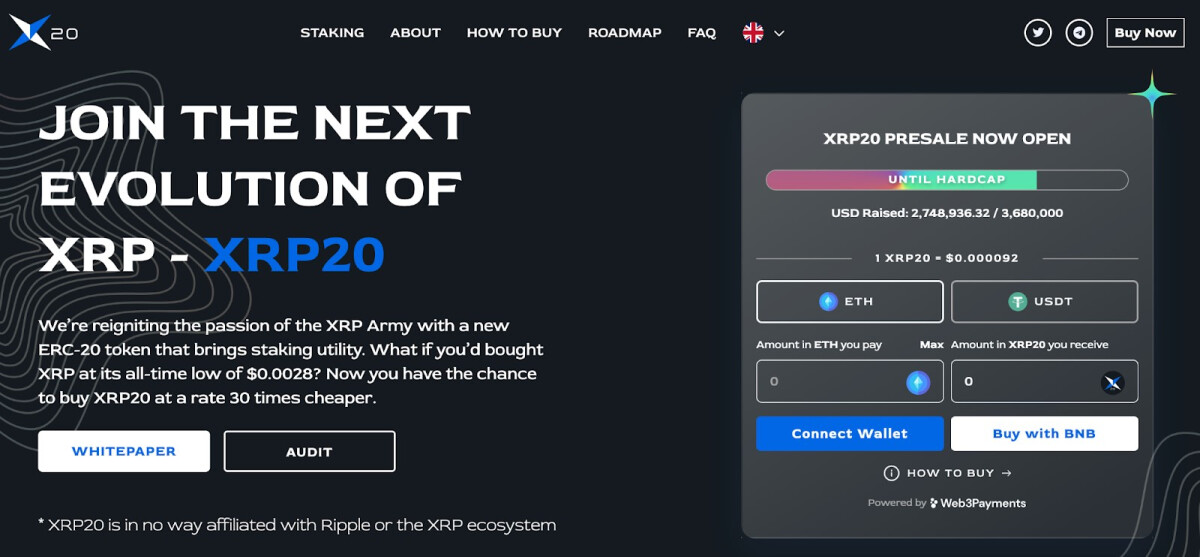Open the HOW TO BUY nav link

pos(514,33)
